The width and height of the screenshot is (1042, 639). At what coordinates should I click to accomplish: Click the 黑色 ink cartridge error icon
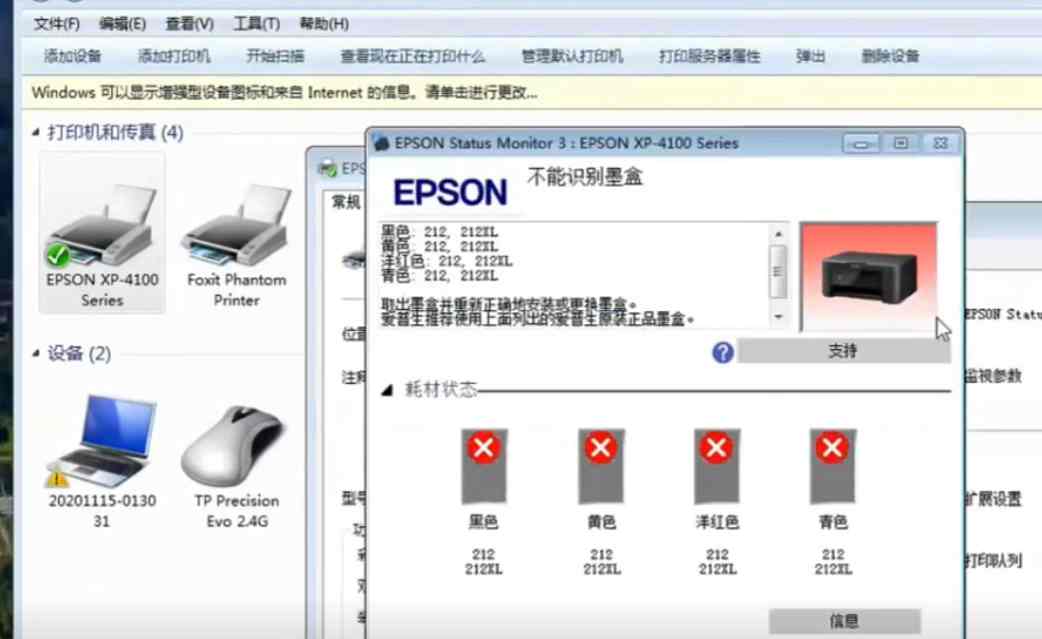[x=484, y=448]
